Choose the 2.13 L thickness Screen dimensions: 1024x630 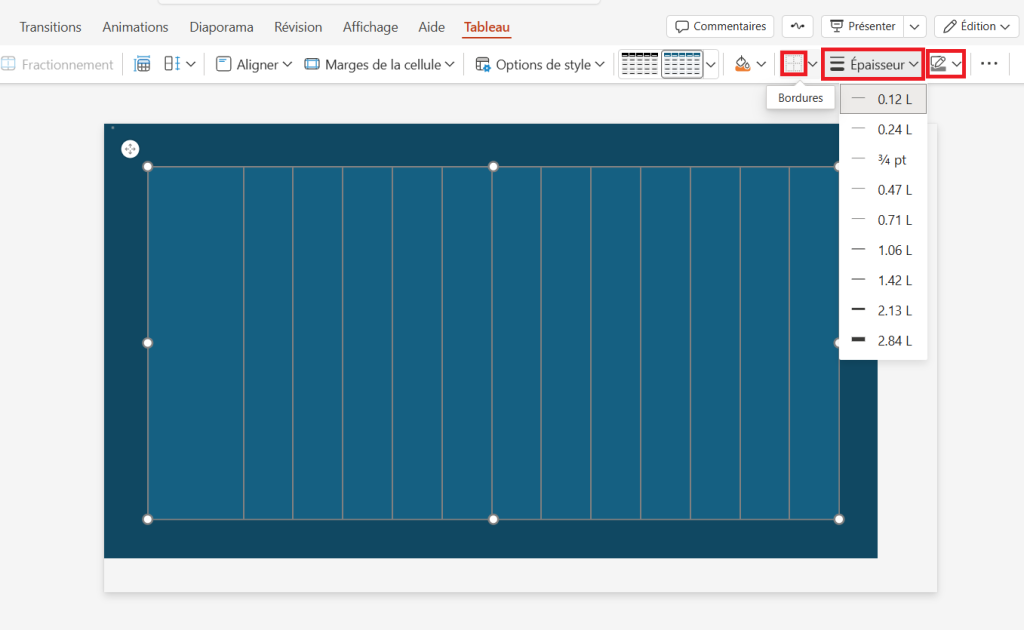click(883, 310)
